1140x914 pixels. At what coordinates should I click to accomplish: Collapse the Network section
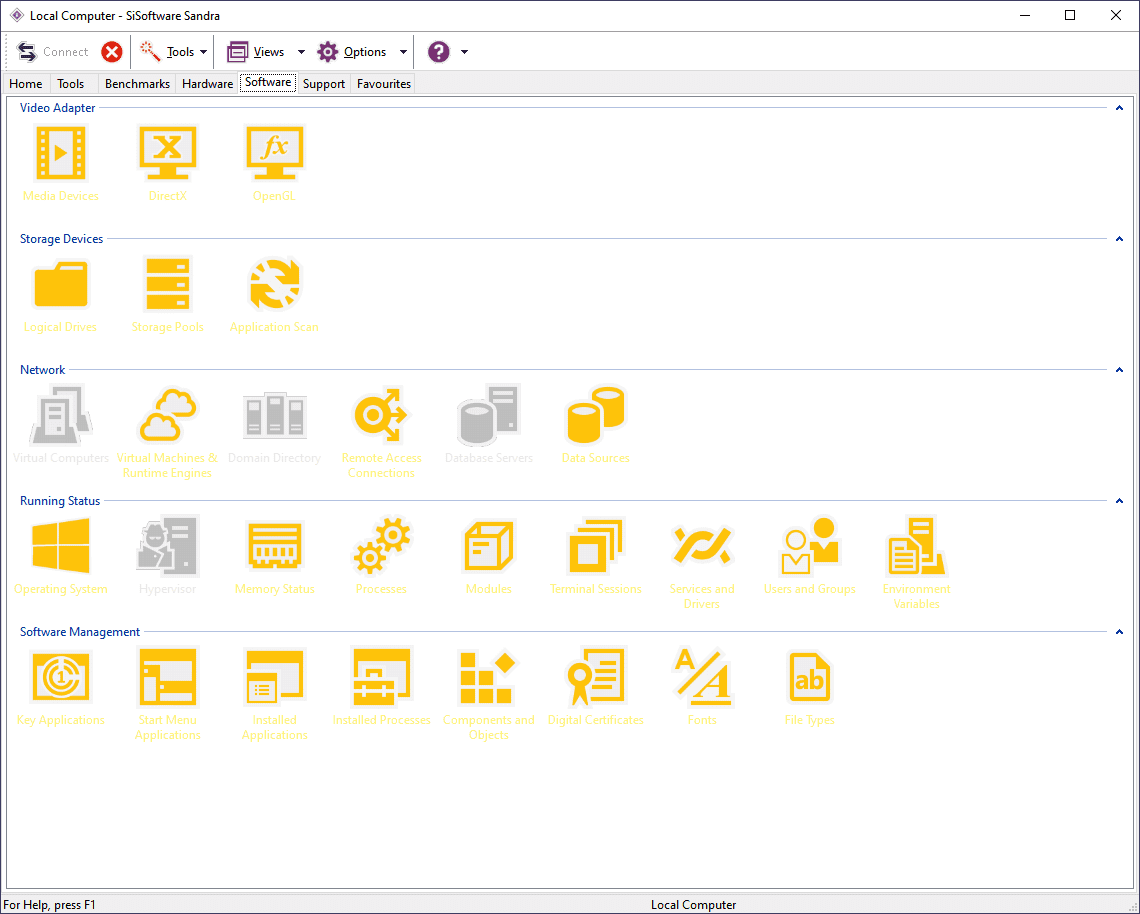1120,369
